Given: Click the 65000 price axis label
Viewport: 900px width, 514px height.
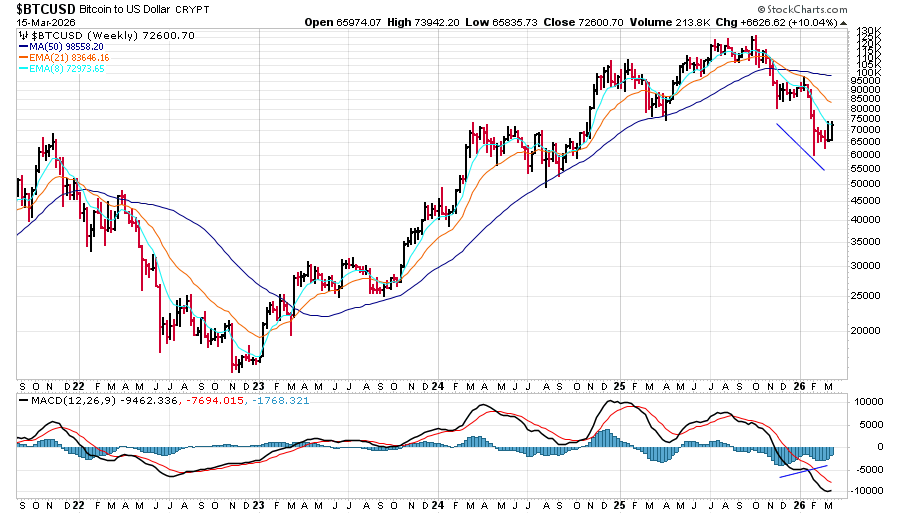Looking at the screenshot, I should pos(865,142).
